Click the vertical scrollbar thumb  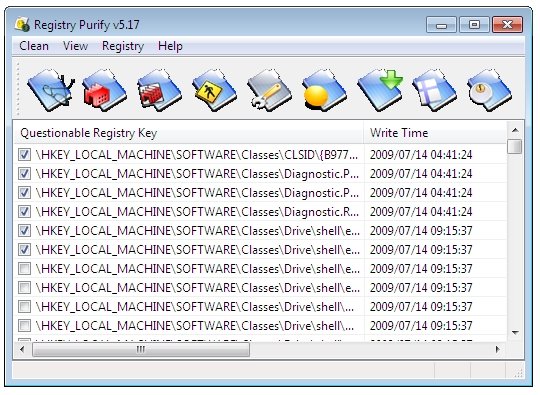[x=515, y=146]
